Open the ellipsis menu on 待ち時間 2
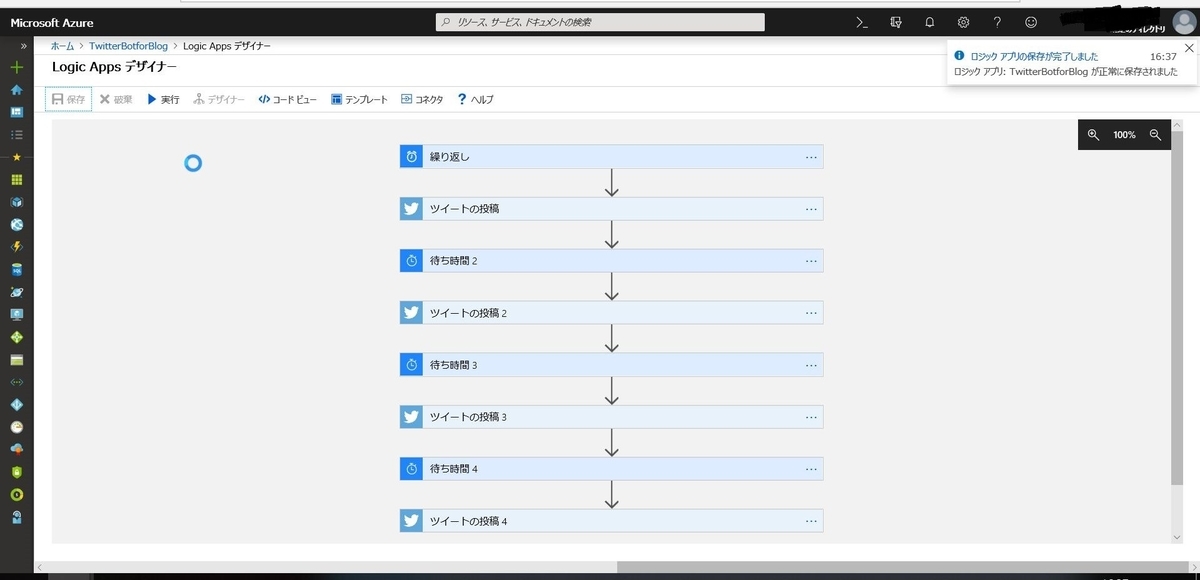 point(811,261)
